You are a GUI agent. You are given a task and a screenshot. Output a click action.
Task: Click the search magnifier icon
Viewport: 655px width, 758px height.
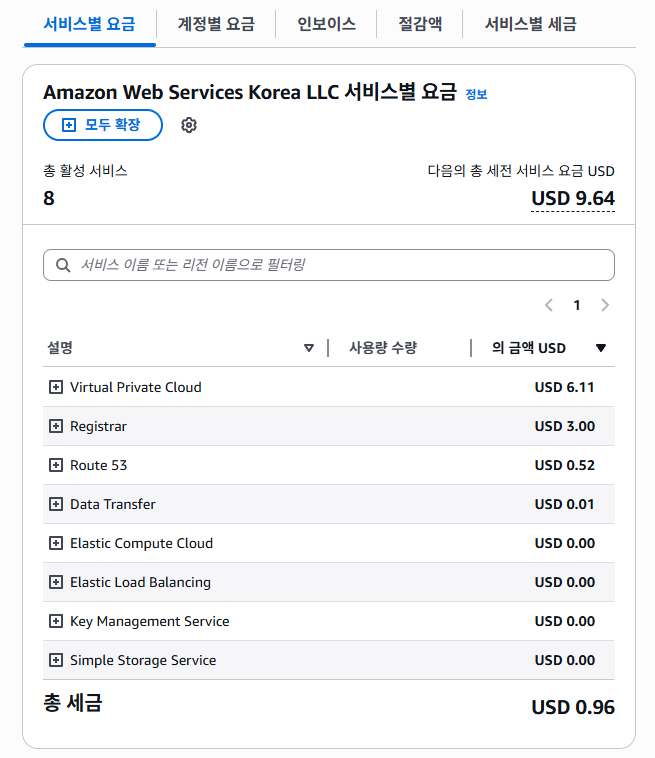(63, 265)
